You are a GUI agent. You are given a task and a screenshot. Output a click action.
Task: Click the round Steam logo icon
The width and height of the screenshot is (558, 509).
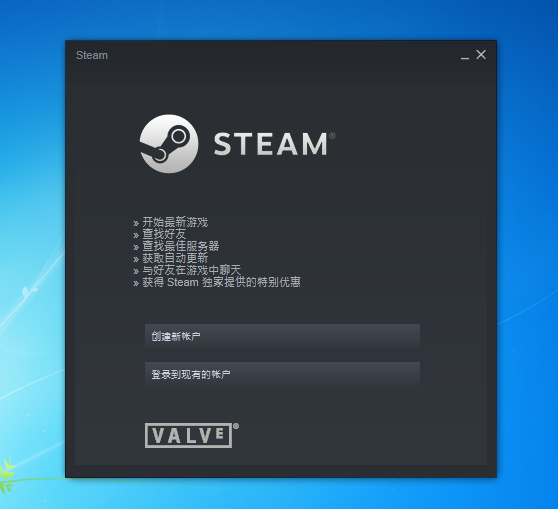click(x=169, y=144)
